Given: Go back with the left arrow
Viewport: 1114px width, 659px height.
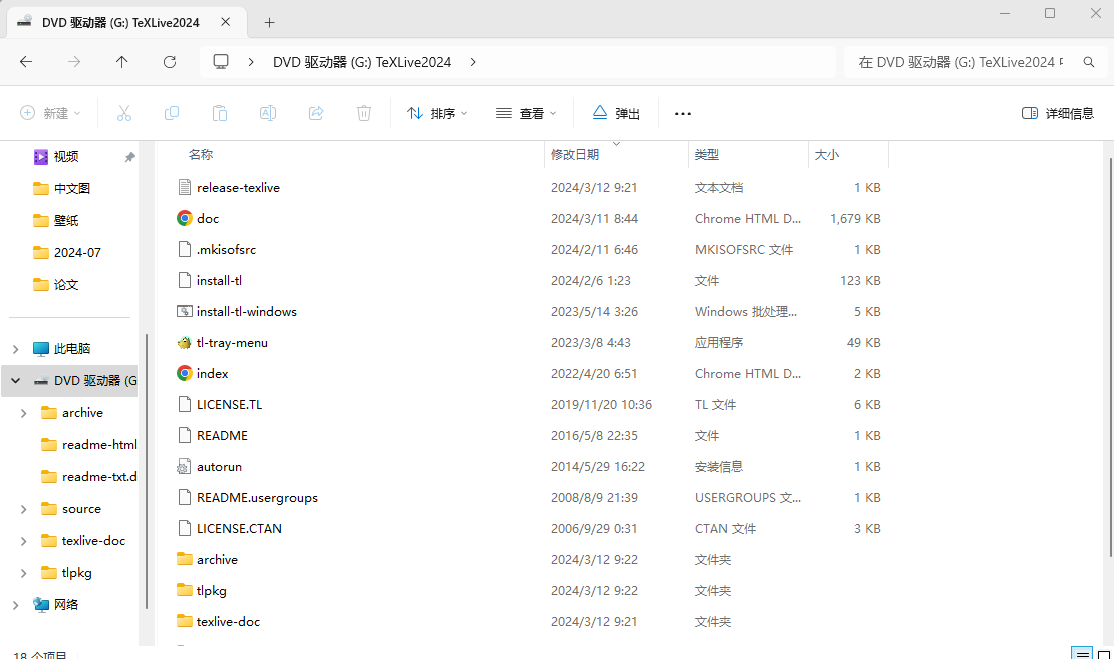Looking at the screenshot, I should coord(26,62).
